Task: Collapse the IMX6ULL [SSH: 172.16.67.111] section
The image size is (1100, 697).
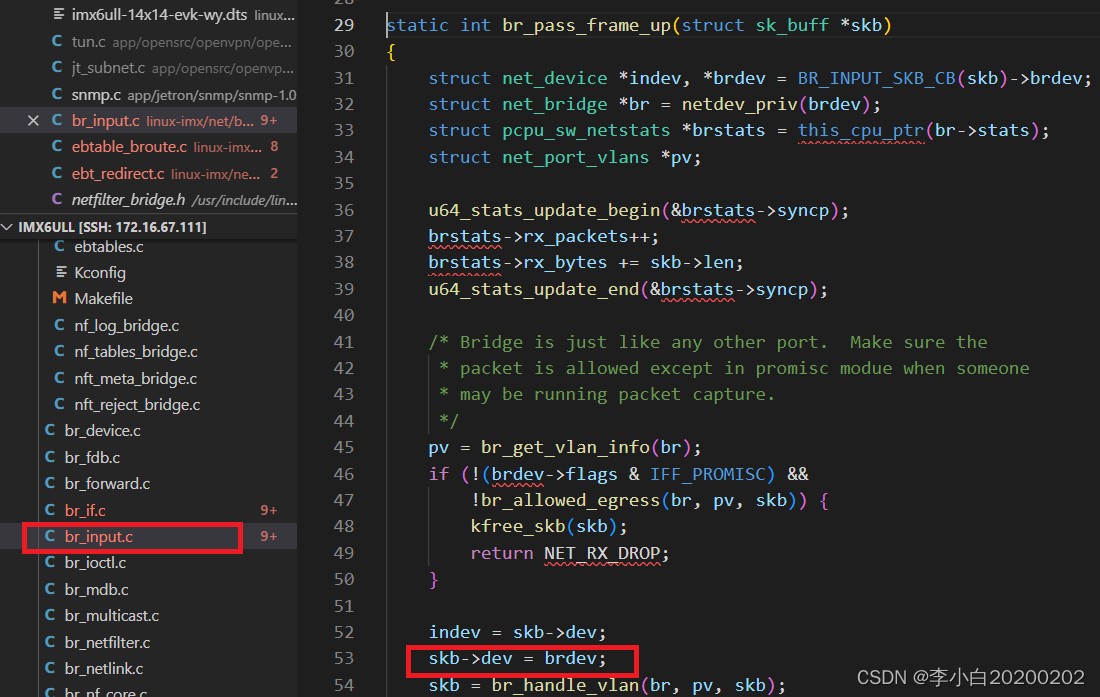Action: pyautogui.click(x=8, y=227)
